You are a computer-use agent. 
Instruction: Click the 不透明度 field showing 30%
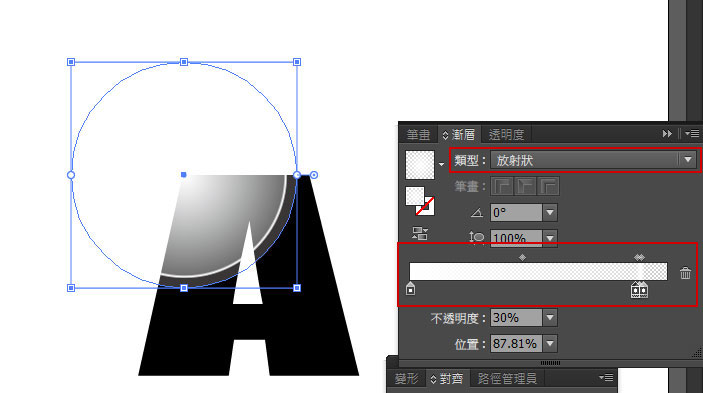pyautogui.click(x=516, y=318)
